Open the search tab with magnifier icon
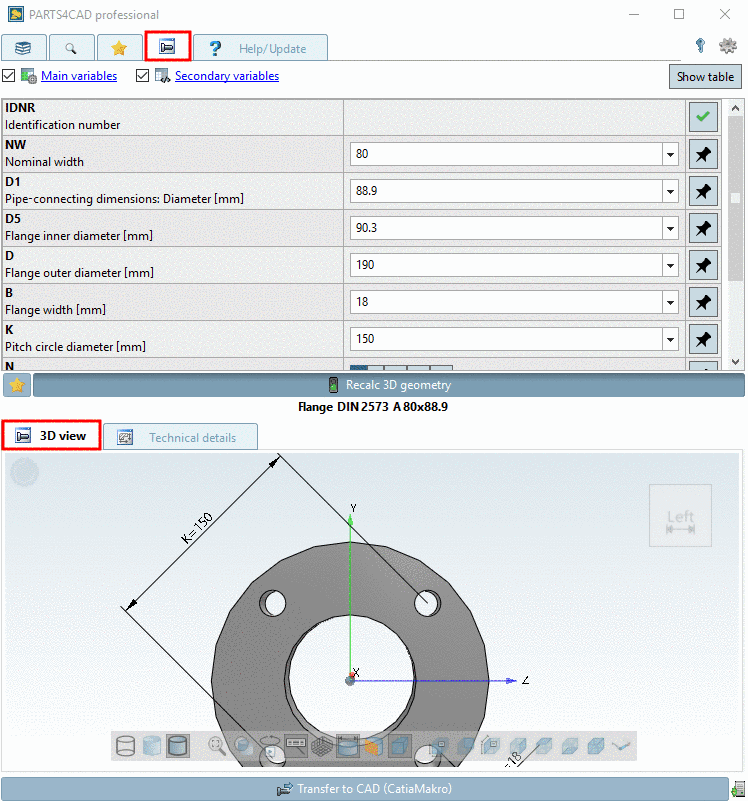The image size is (748, 801). tap(71, 47)
